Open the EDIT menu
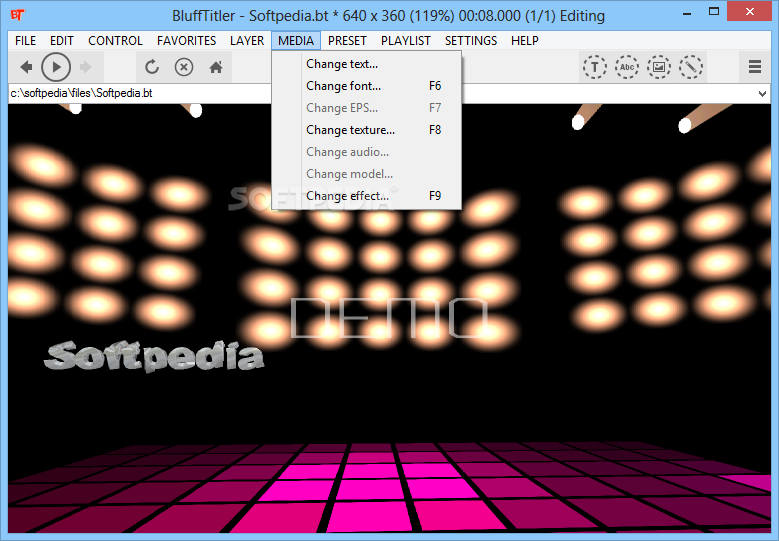The height and width of the screenshot is (541, 779). pyautogui.click(x=62, y=41)
